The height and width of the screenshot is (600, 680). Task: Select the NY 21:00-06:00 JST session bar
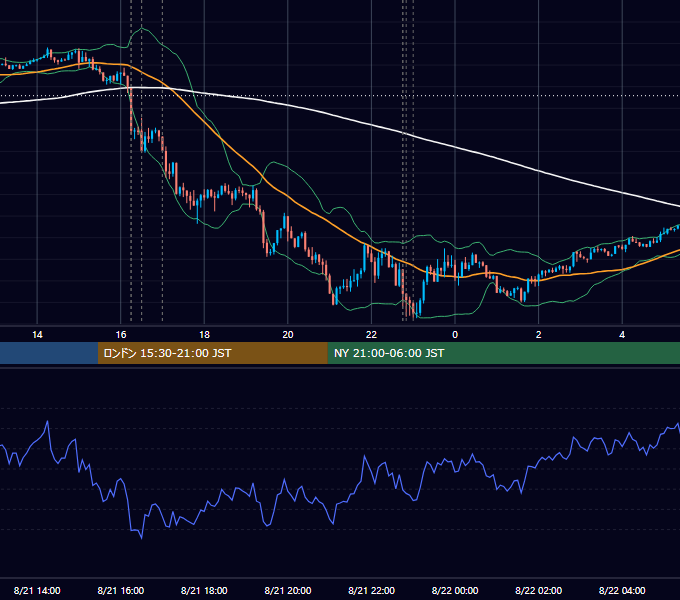503,353
